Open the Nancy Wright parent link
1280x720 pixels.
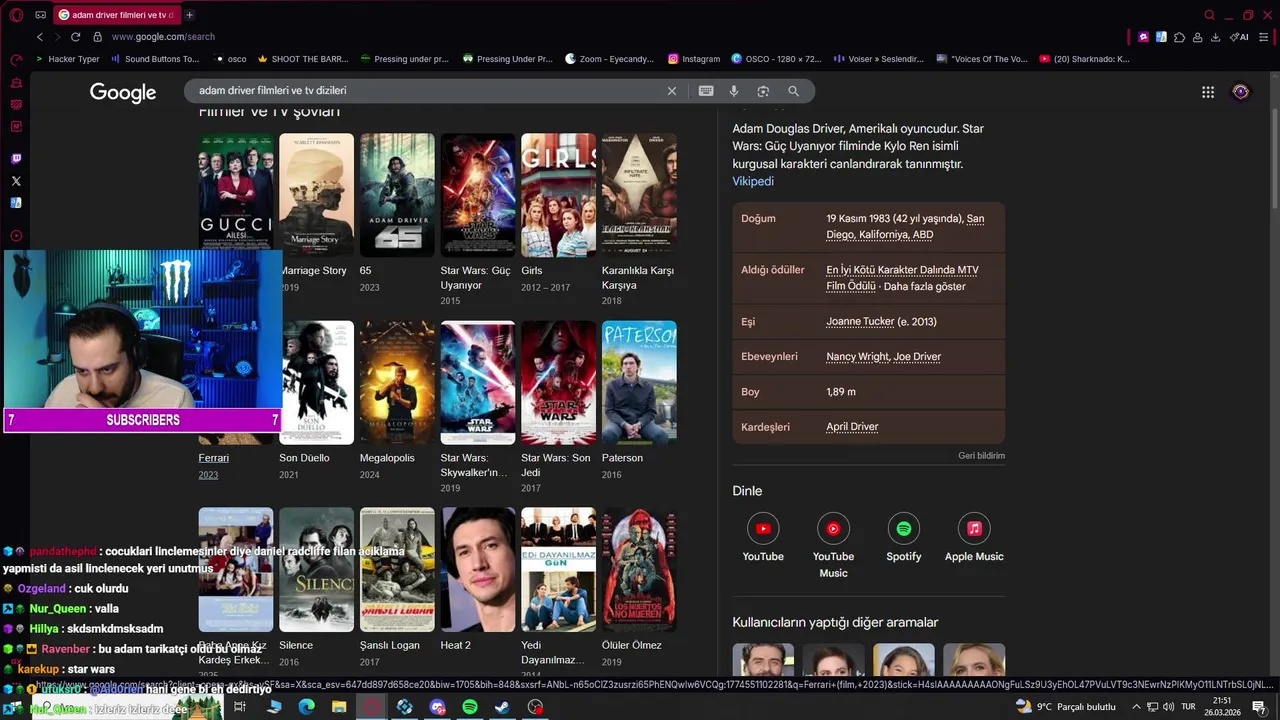(857, 357)
